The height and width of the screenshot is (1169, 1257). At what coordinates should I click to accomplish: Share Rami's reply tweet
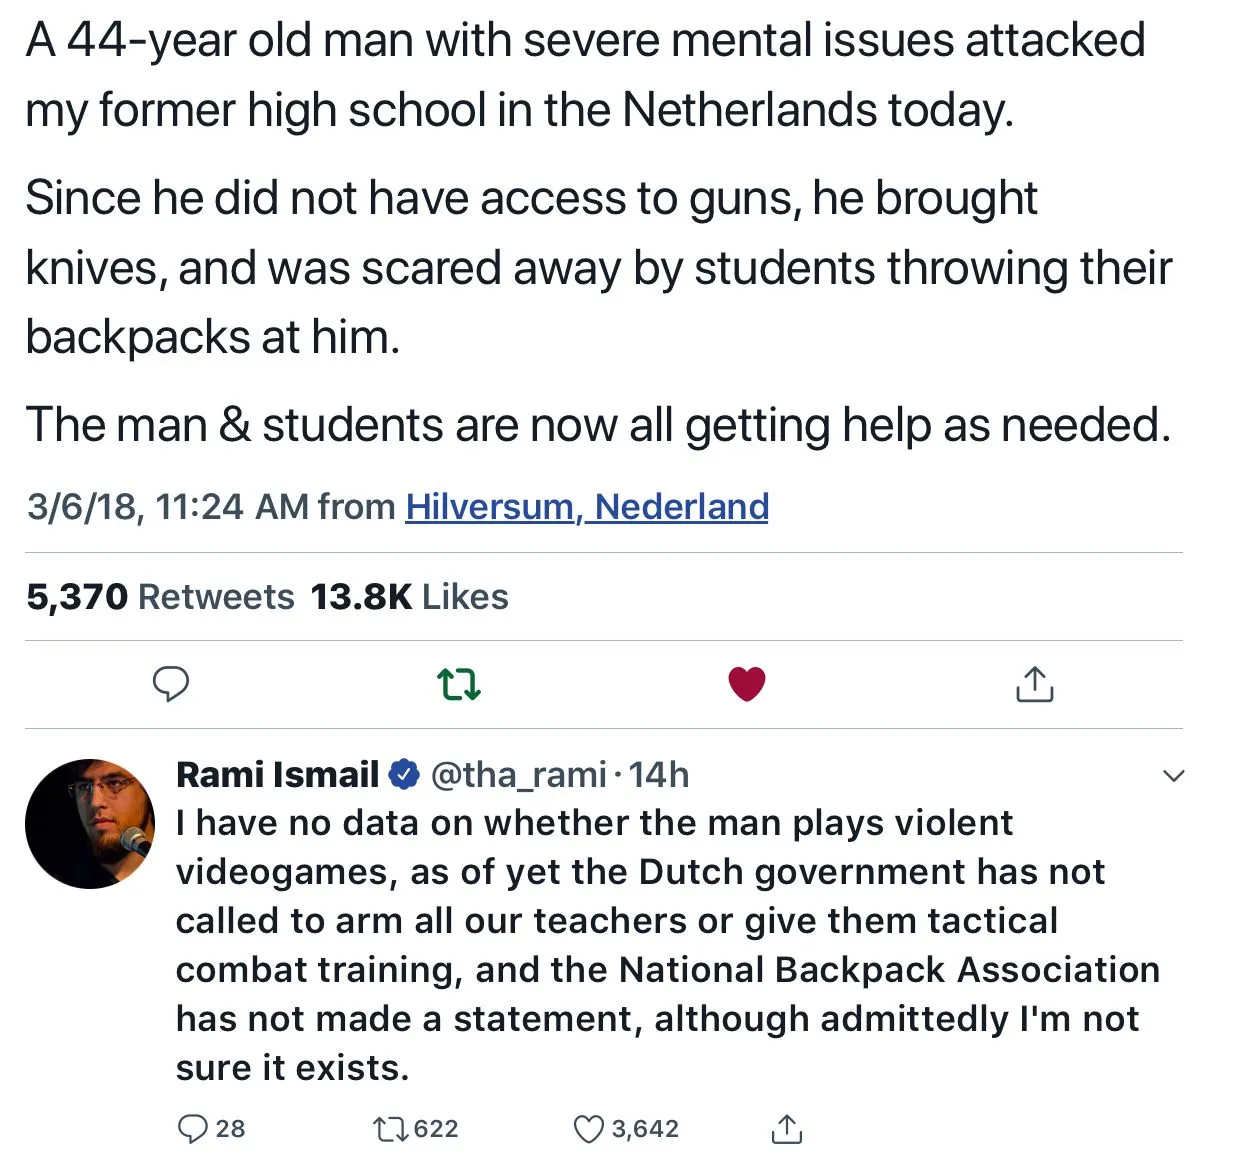click(787, 1129)
